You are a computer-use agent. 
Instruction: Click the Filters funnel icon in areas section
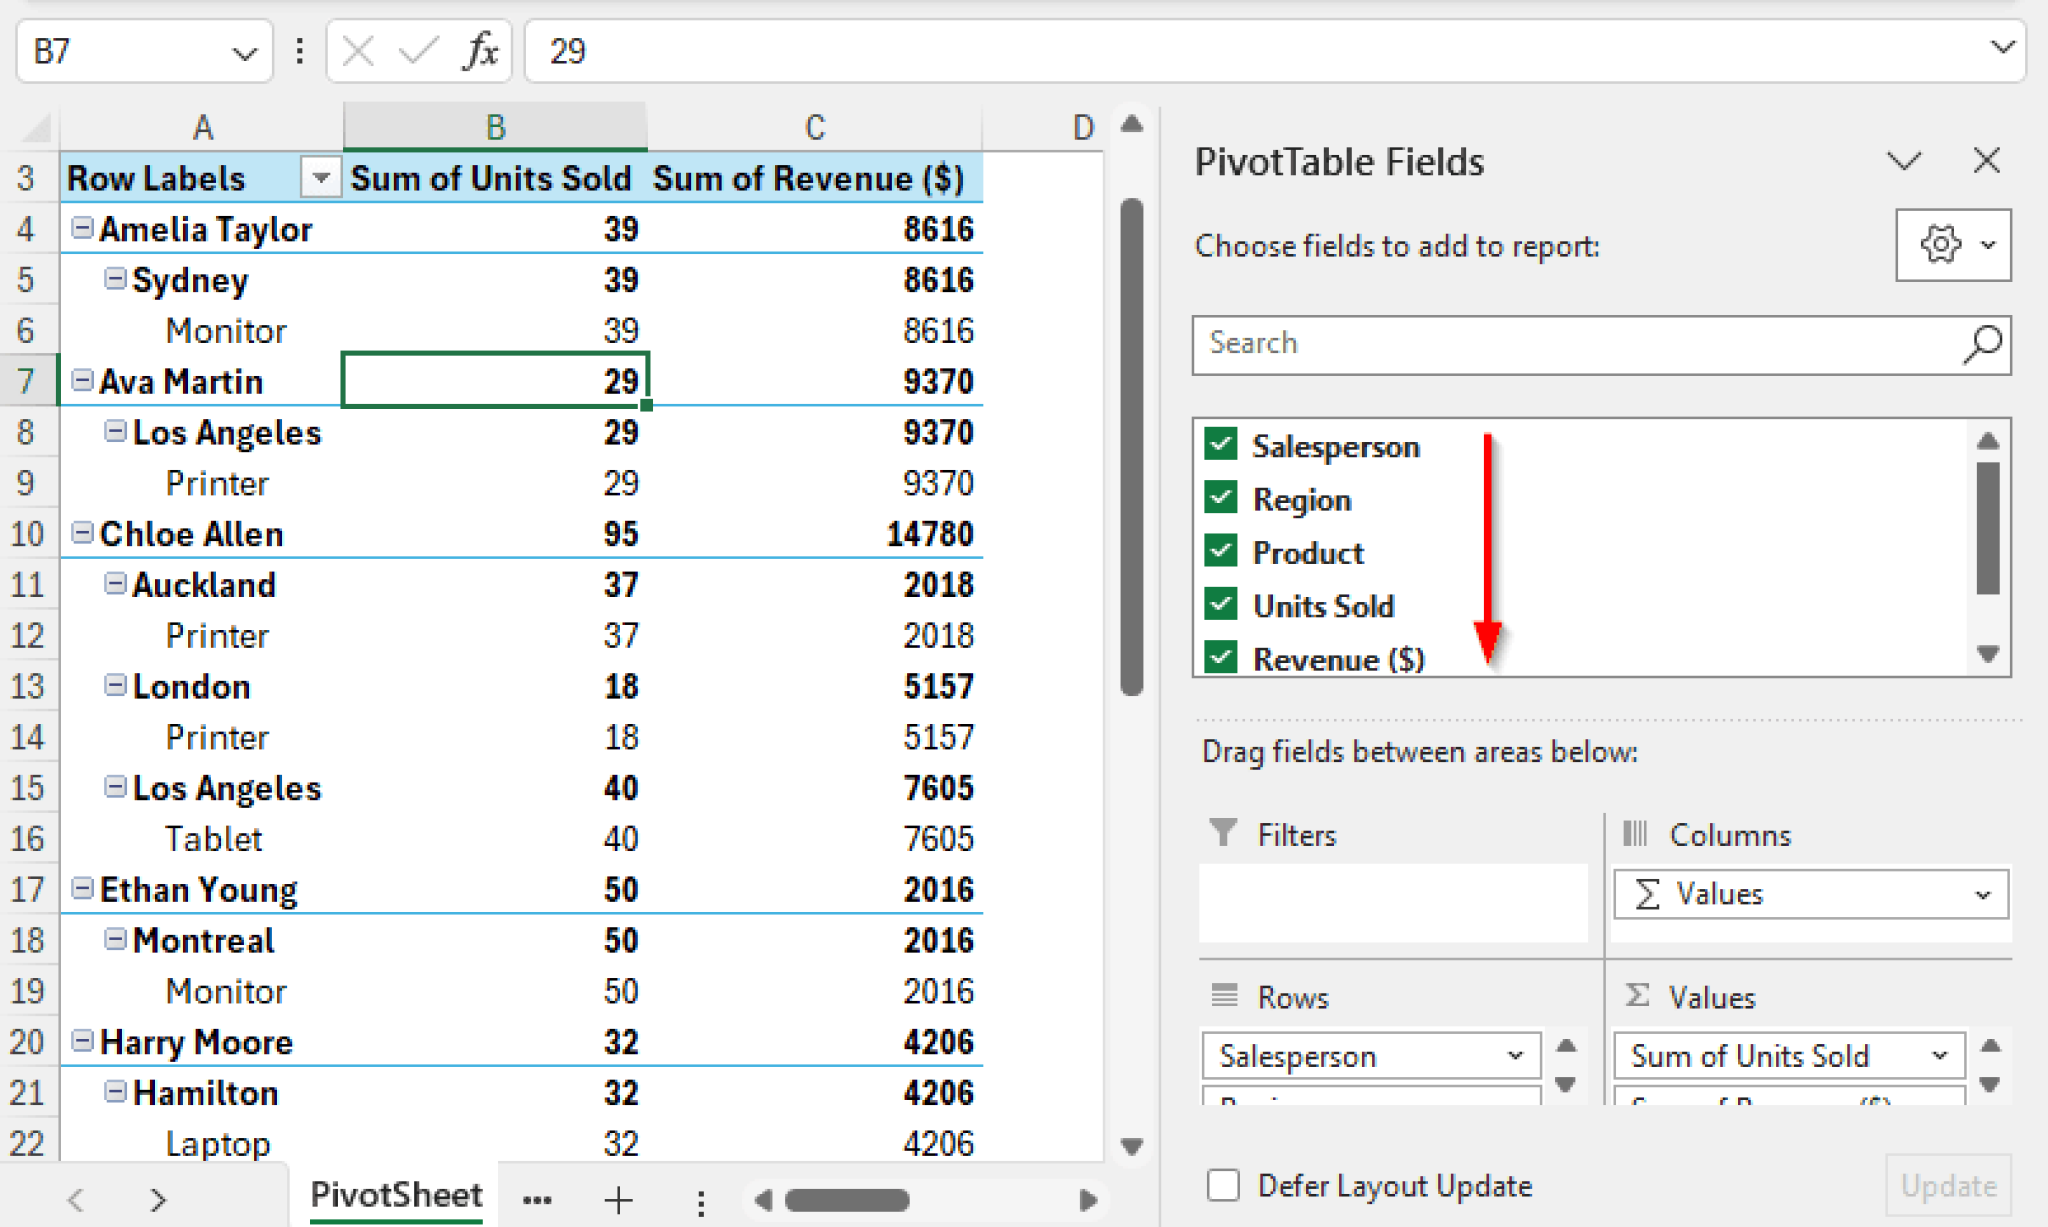click(x=1222, y=833)
